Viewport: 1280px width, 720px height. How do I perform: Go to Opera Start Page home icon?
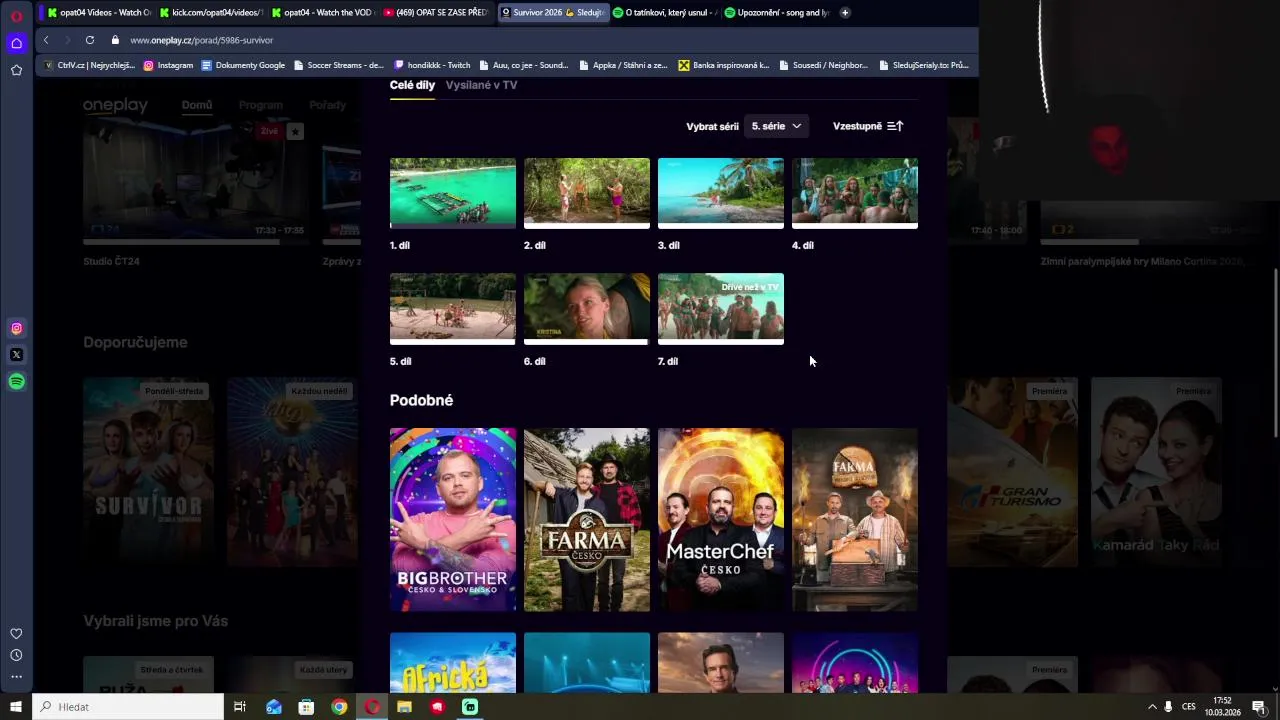click(x=16, y=42)
